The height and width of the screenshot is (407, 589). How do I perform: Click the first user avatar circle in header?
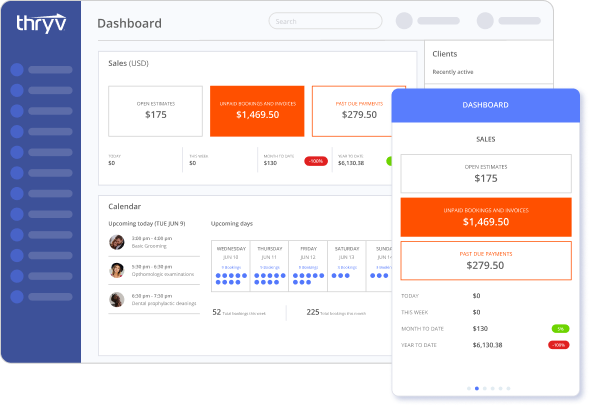[404, 21]
